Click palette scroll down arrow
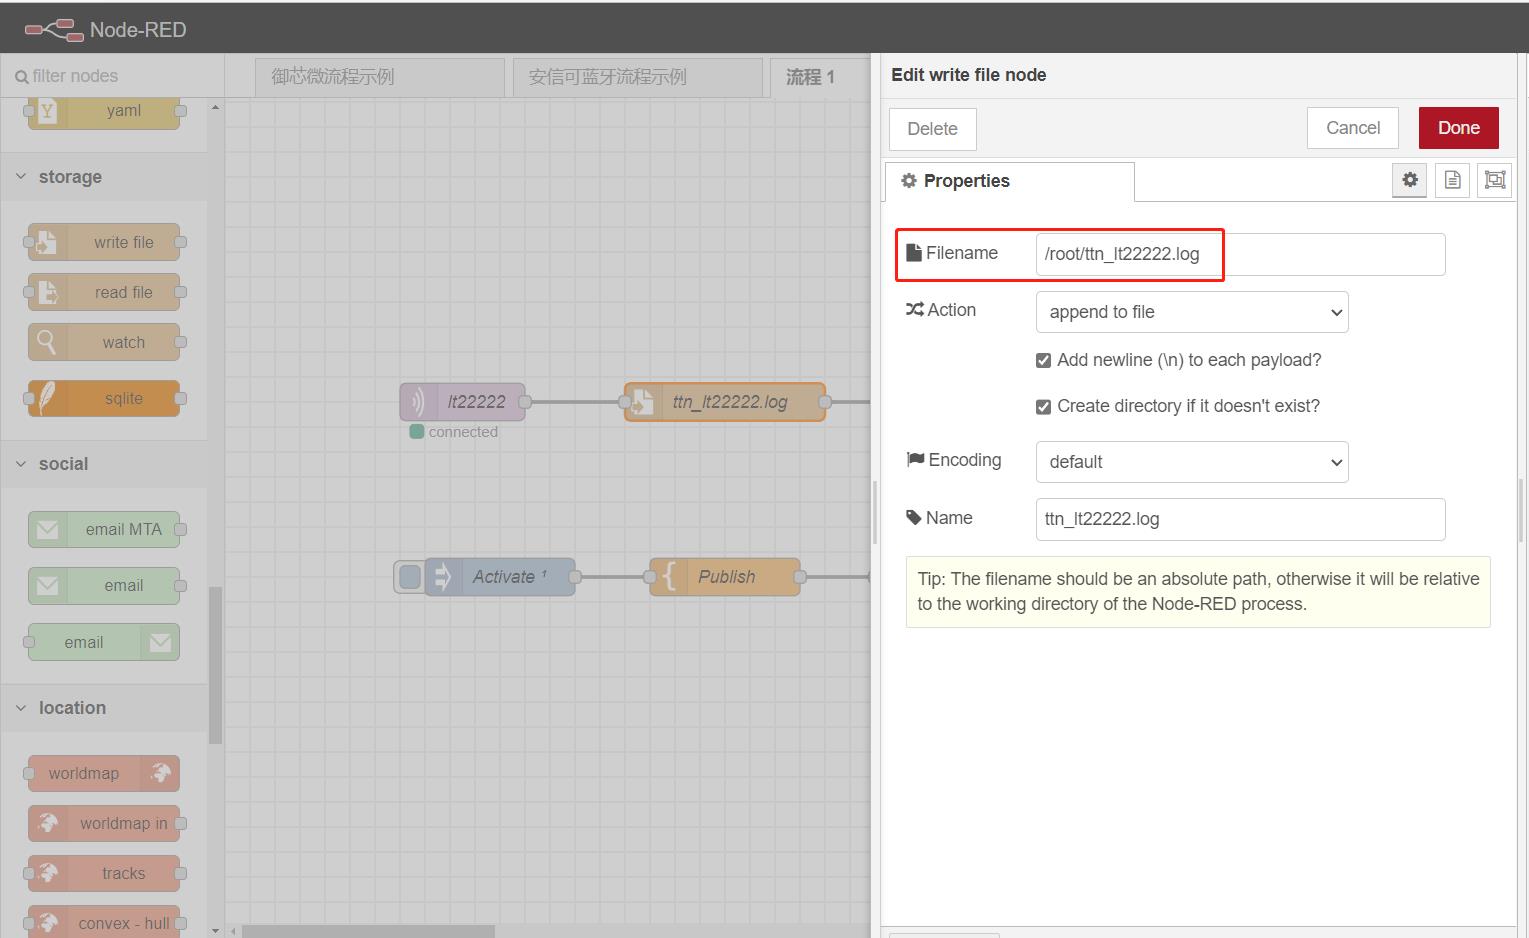 [x=215, y=930]
